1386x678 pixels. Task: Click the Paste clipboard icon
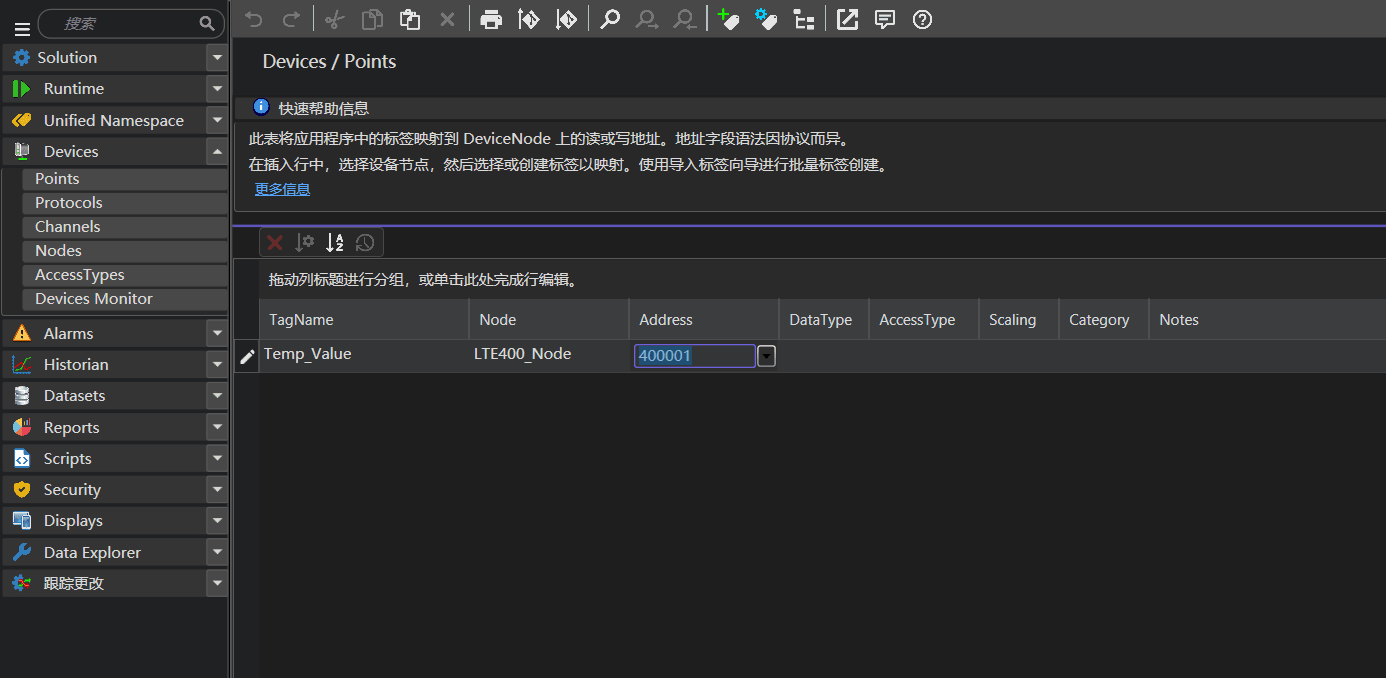pyautogui.click(x=409, y=19)
